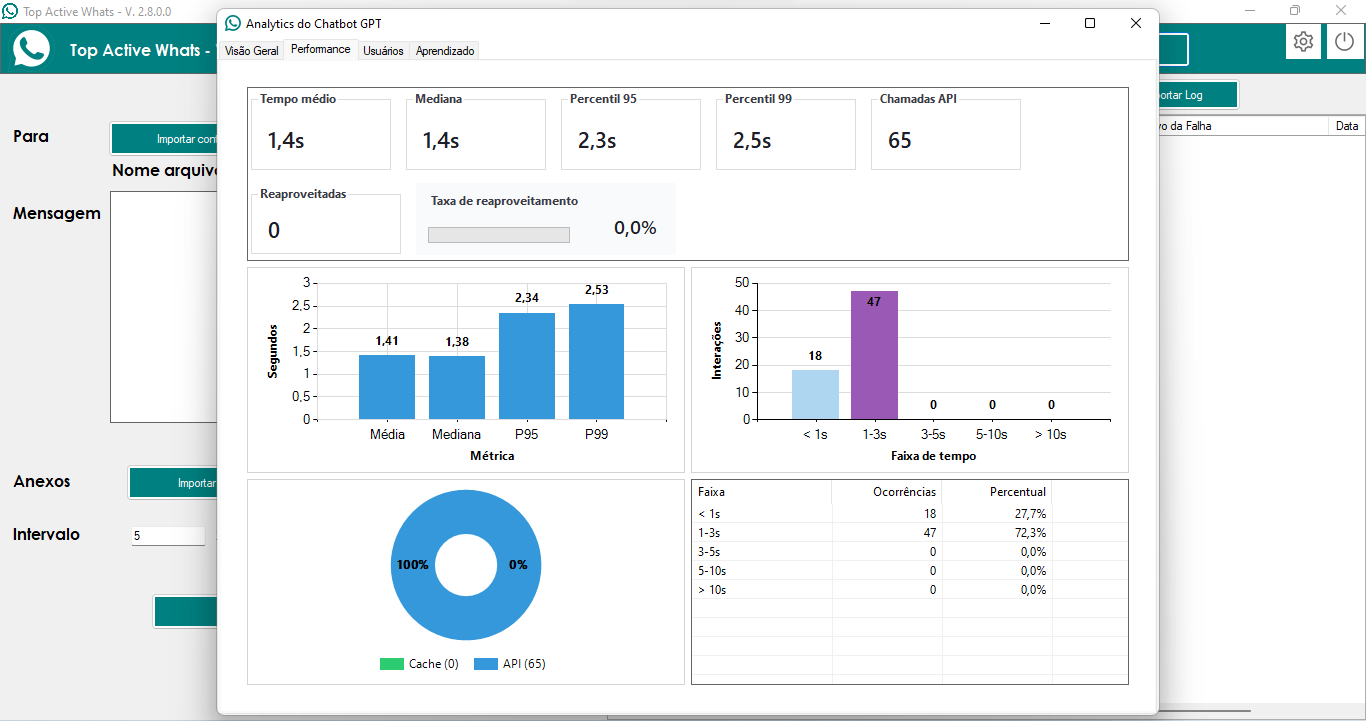Click the Ocorrências column header
Image resolution: width=1366 pixels, height=721 pixels.
pyautogui.click(x=887, y=492)
